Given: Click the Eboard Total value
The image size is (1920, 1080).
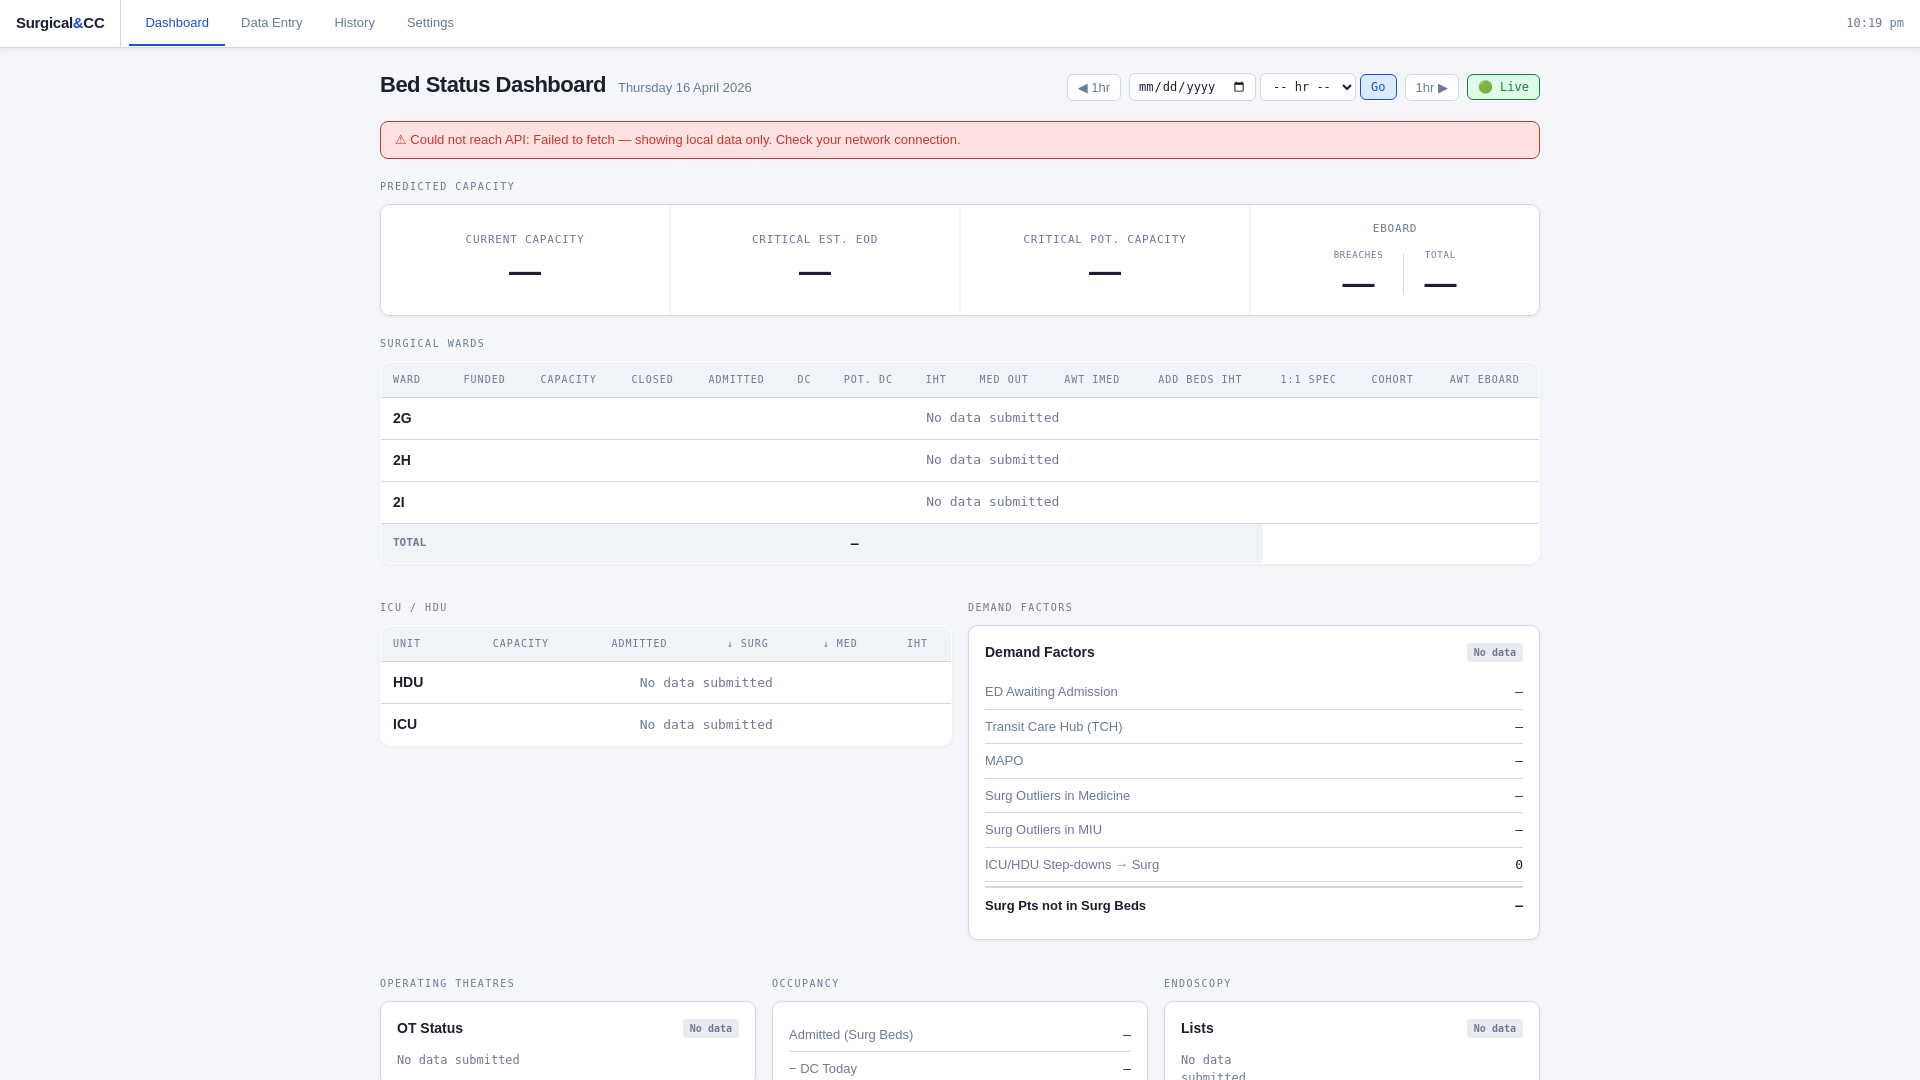Looking at the screenshot, I should tap(1440, 286).
